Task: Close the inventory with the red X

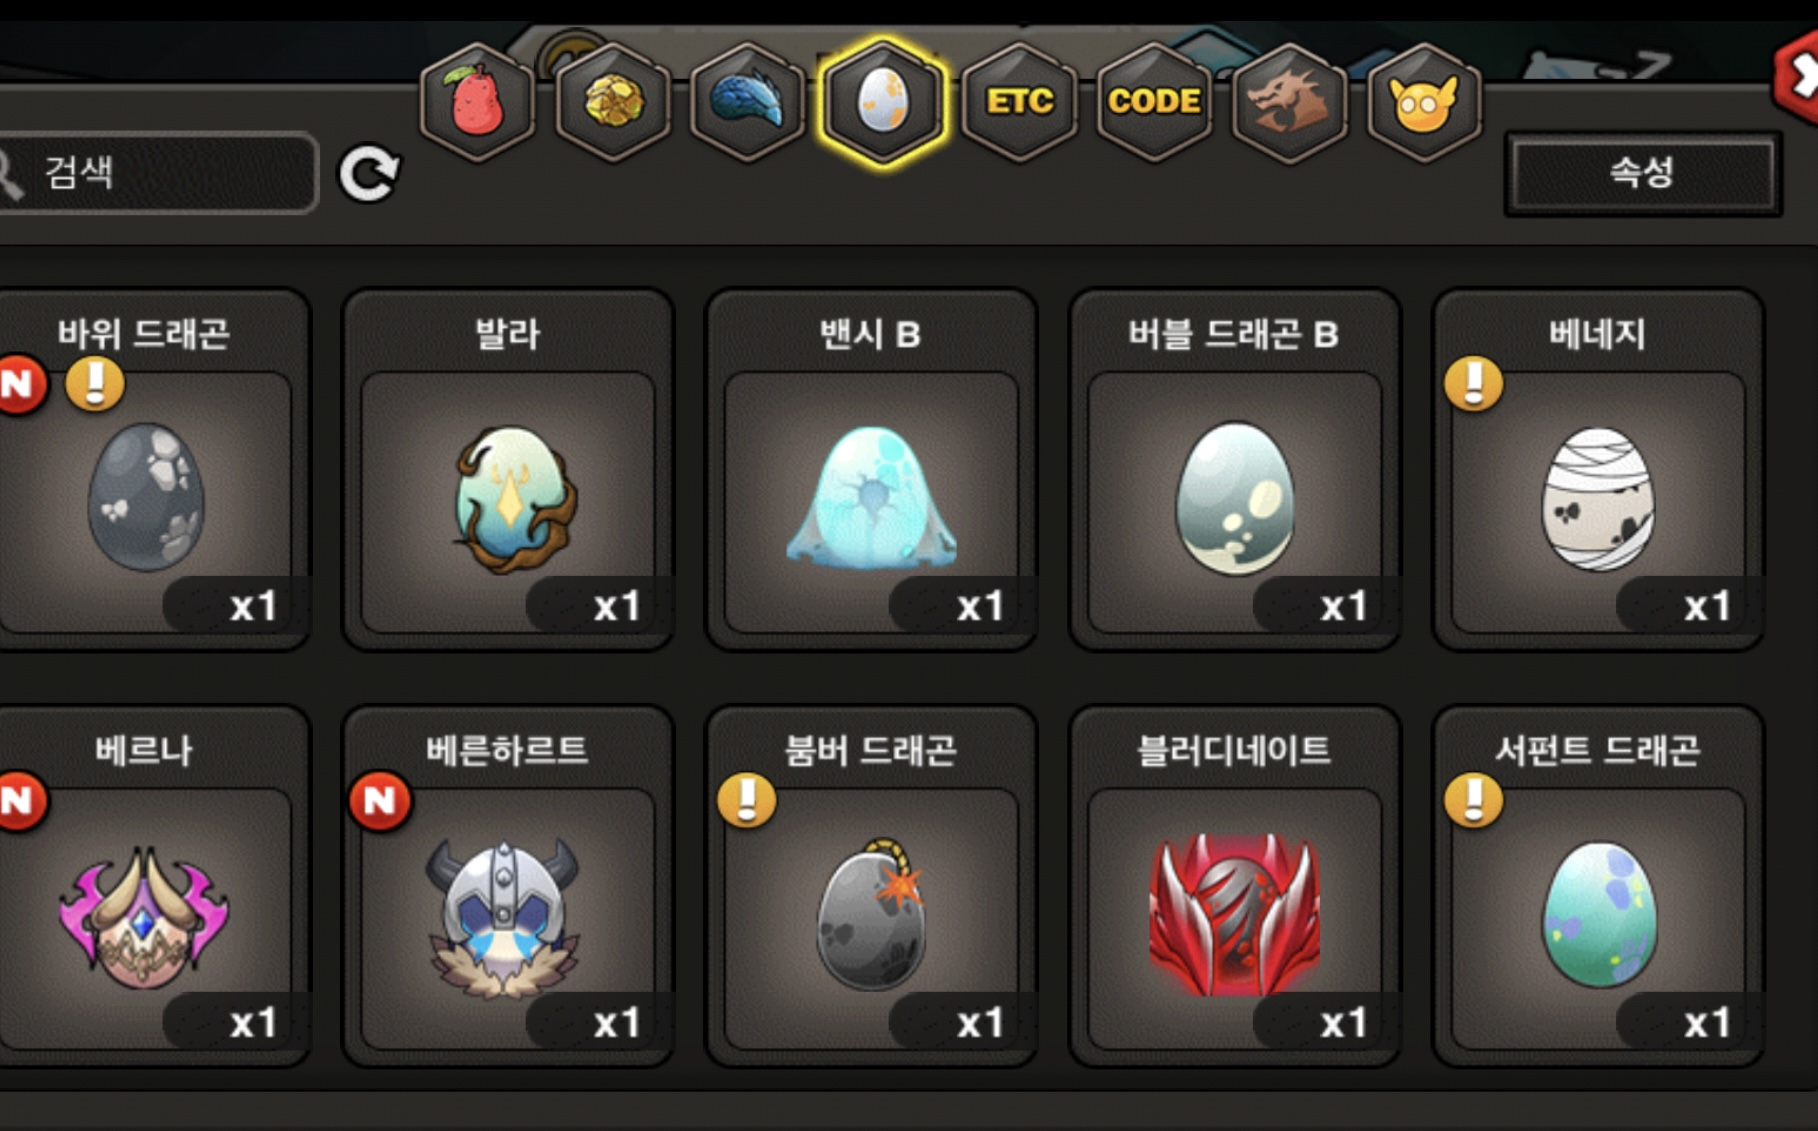Action: (1797, 77)
